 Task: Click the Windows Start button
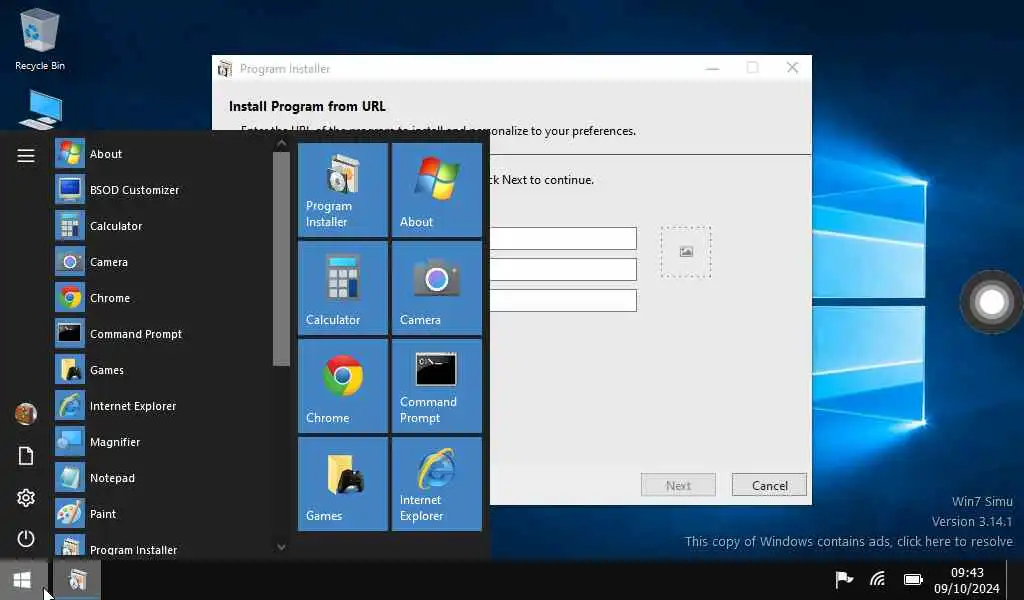(22, 580)
